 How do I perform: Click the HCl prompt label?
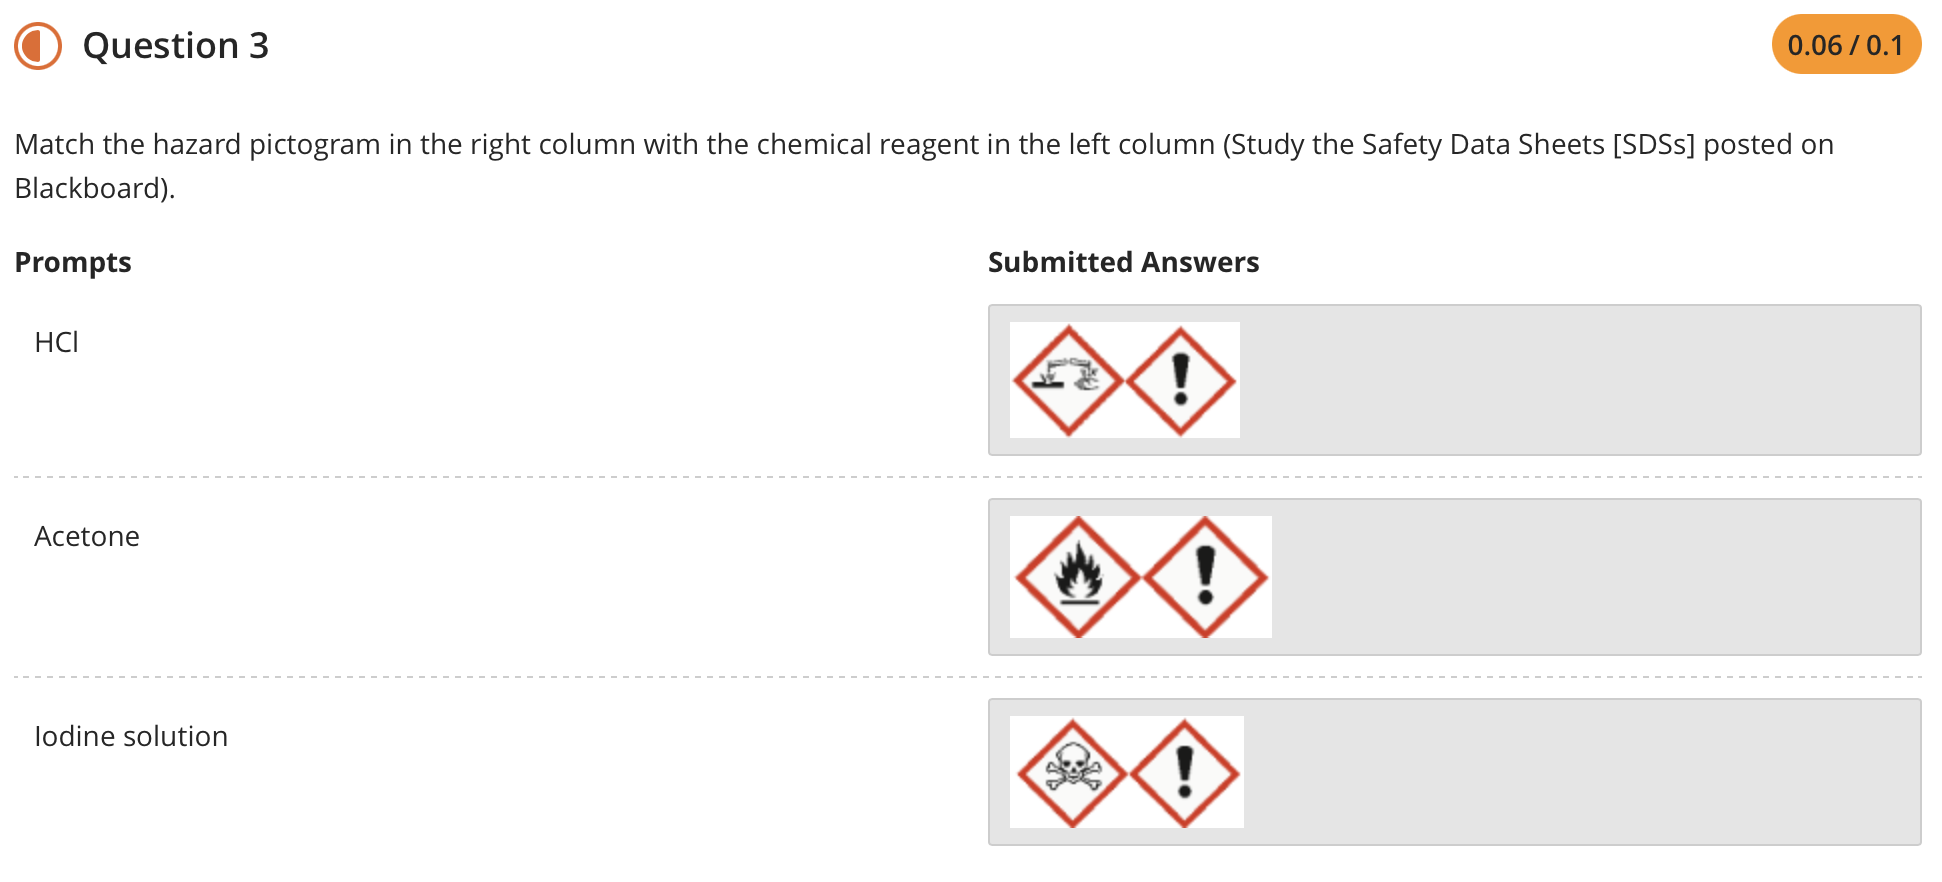(x=56, y=341)
